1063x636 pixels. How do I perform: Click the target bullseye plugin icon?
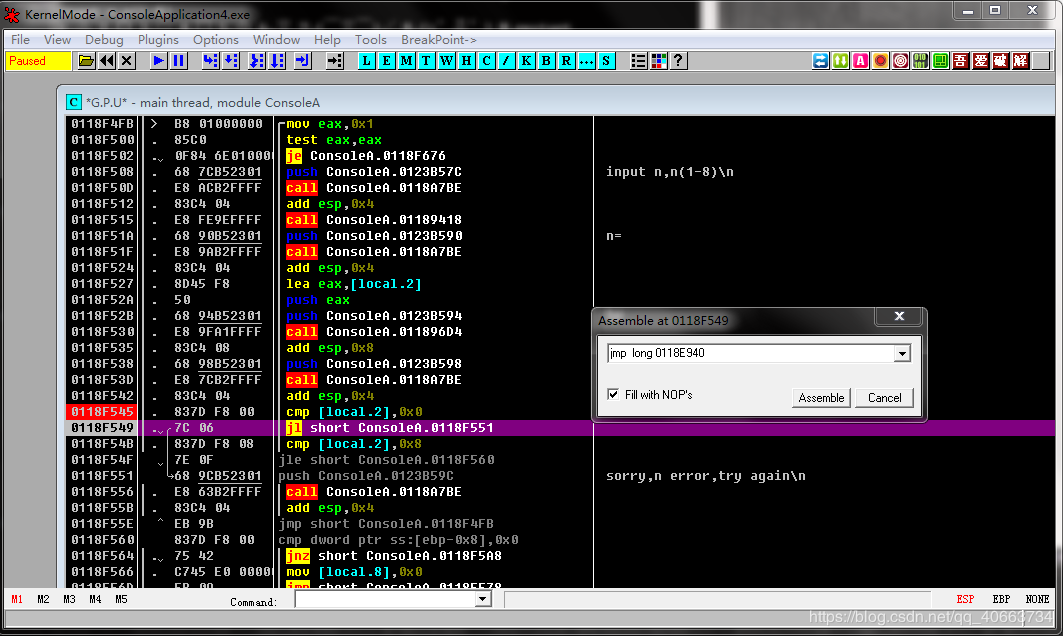(x=901, y=61)
